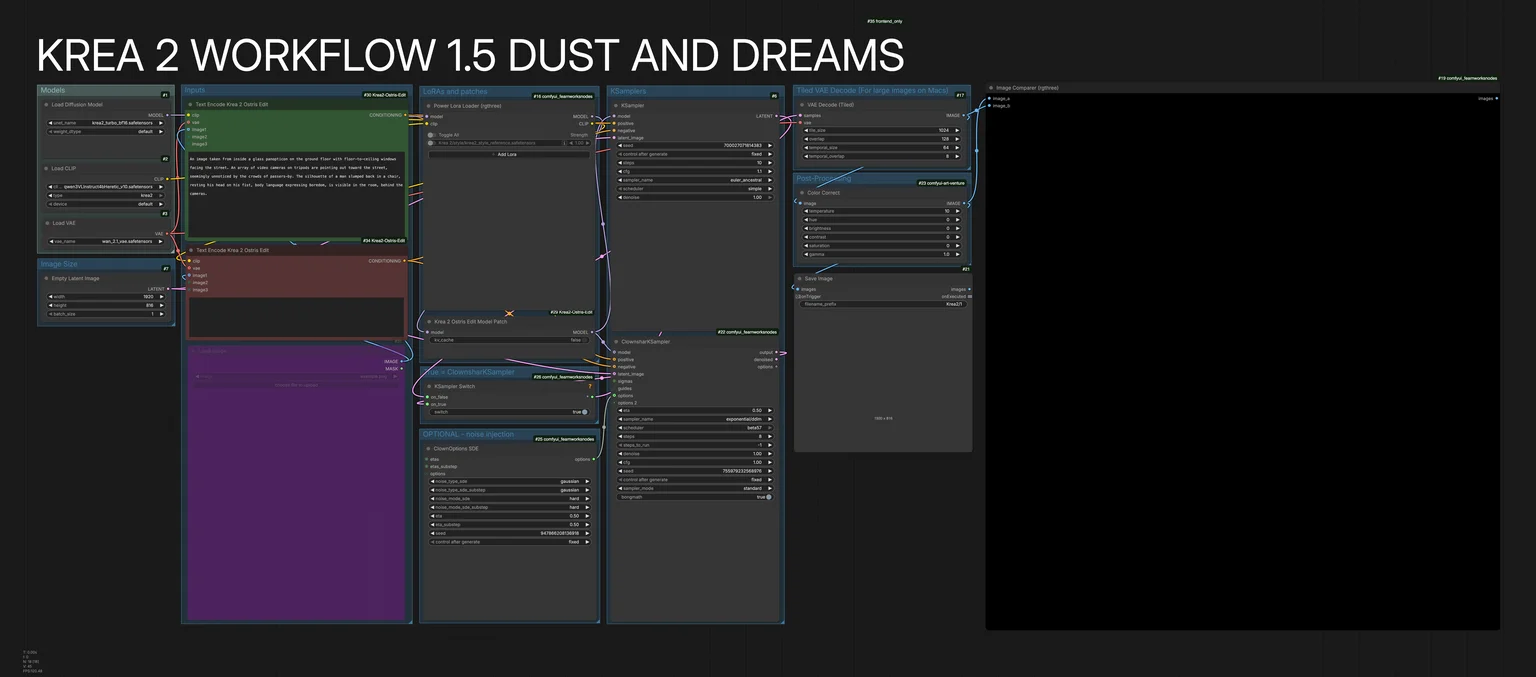
Task: Click the CLIP output port of Load CLIP
Action: (x=168, y=179)
